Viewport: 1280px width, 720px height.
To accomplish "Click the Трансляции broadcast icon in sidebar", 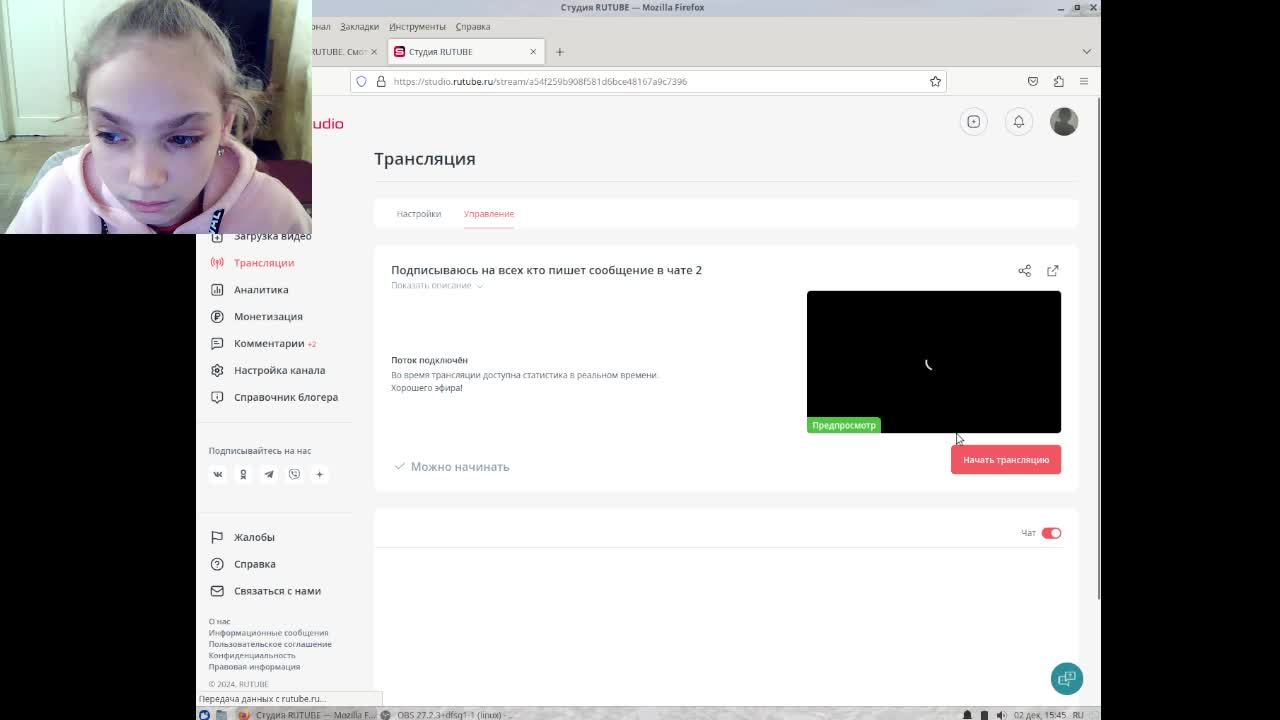I will [217, 263].
